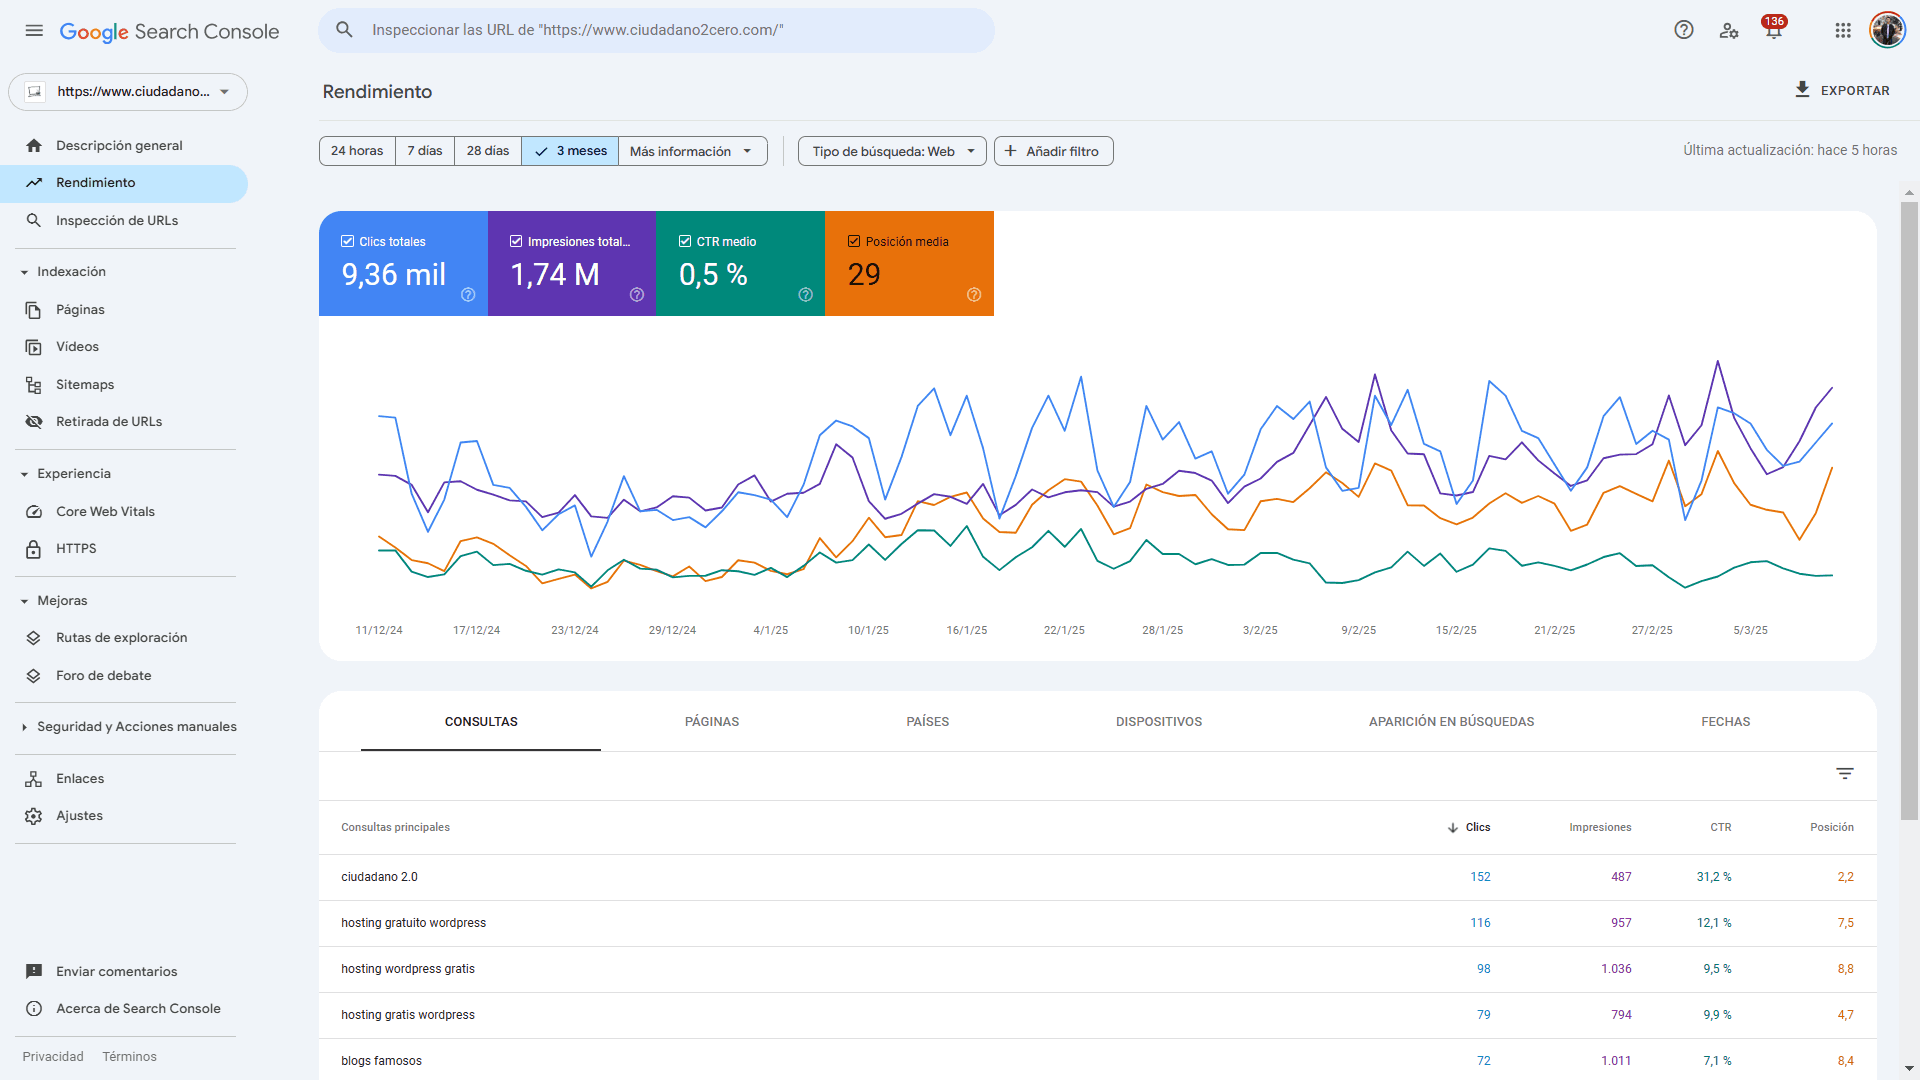Select the 7 días date range
Image resolution: width=1920 pixels, height=1080 pixels.
[425, 151]
